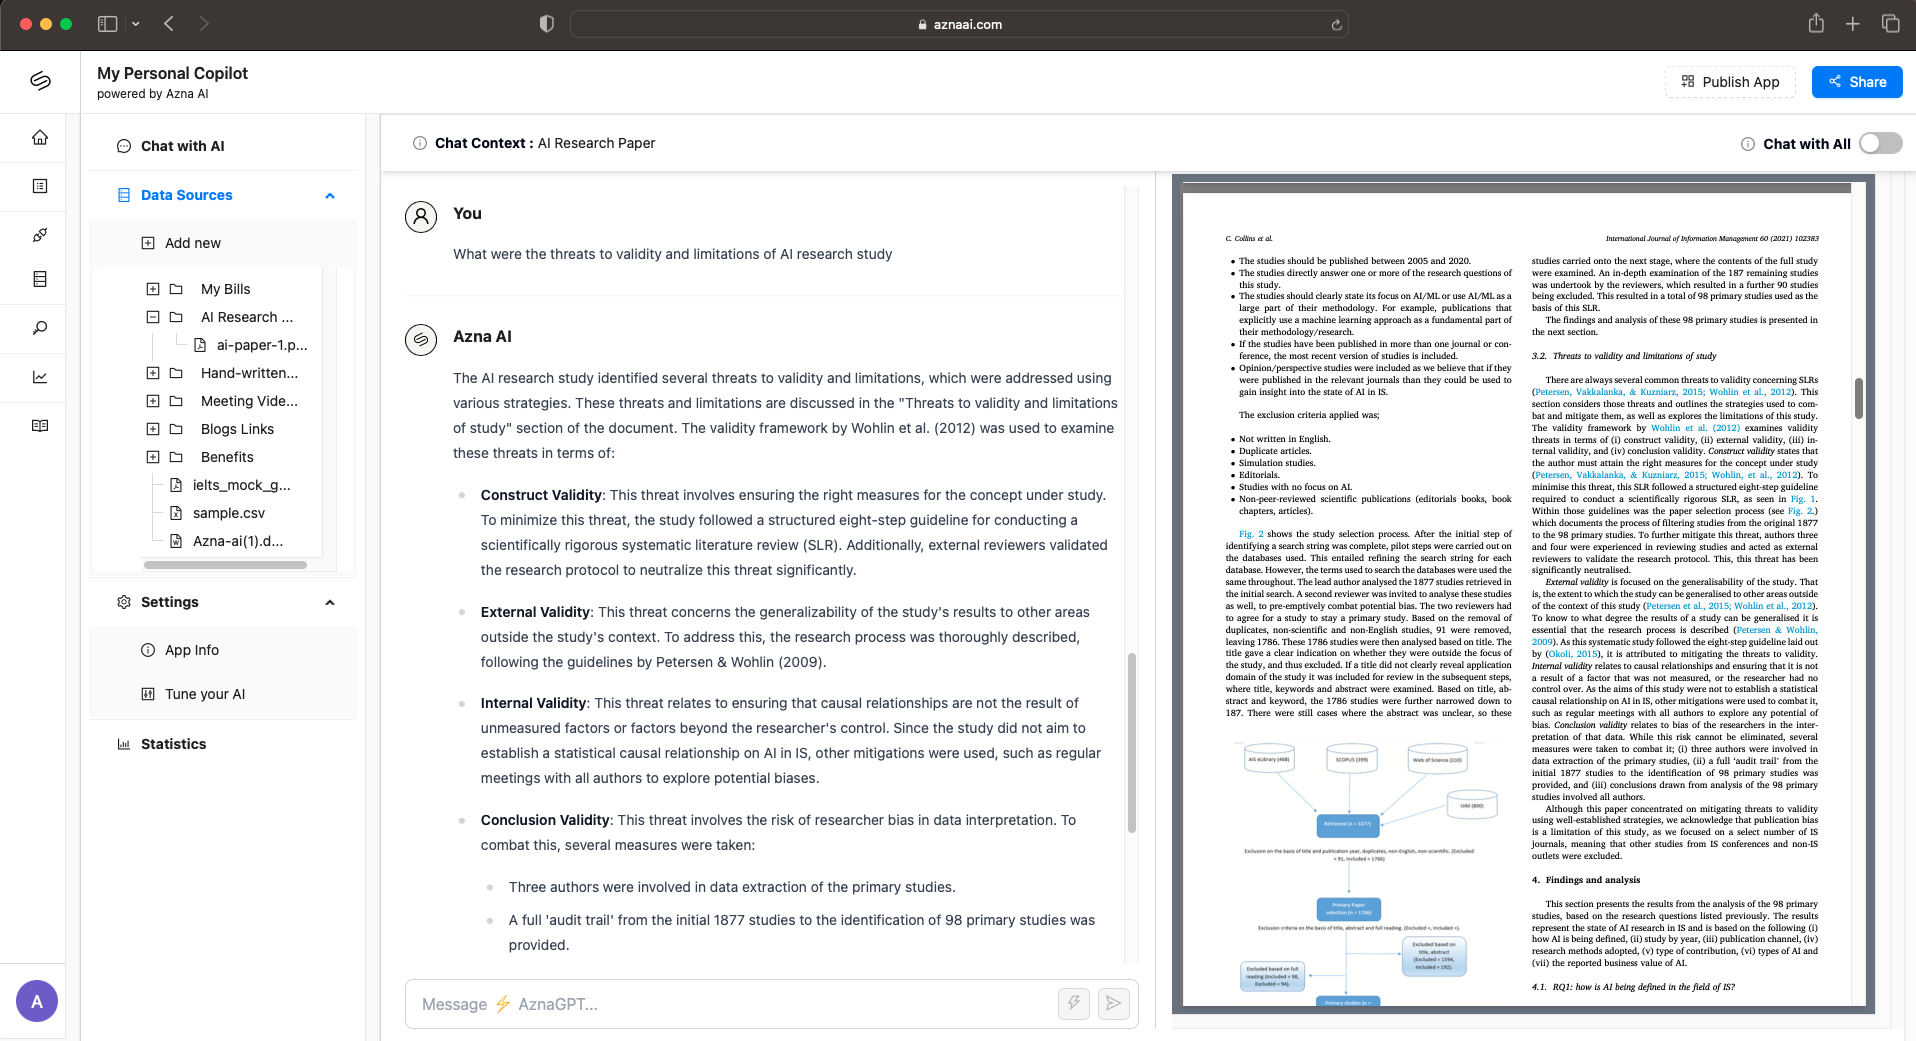Click the send message arrow button
Viewport: 1916px width, 1041px height.
pos(1113,1003)
